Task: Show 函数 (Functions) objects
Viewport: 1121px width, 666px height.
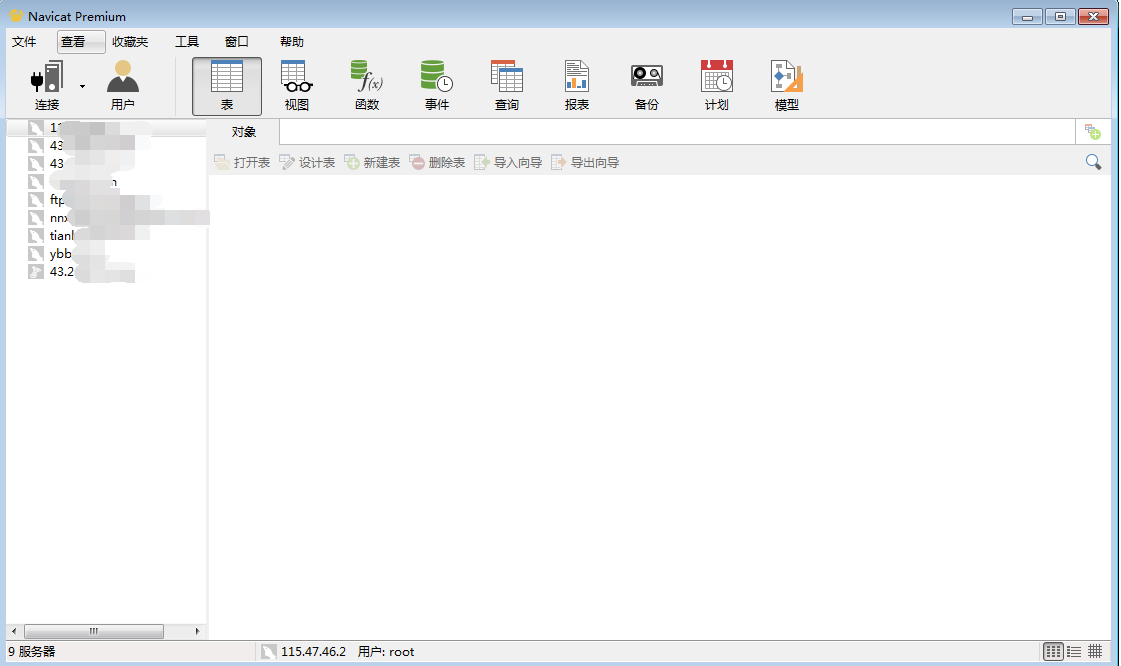Action: coord(367,86)
